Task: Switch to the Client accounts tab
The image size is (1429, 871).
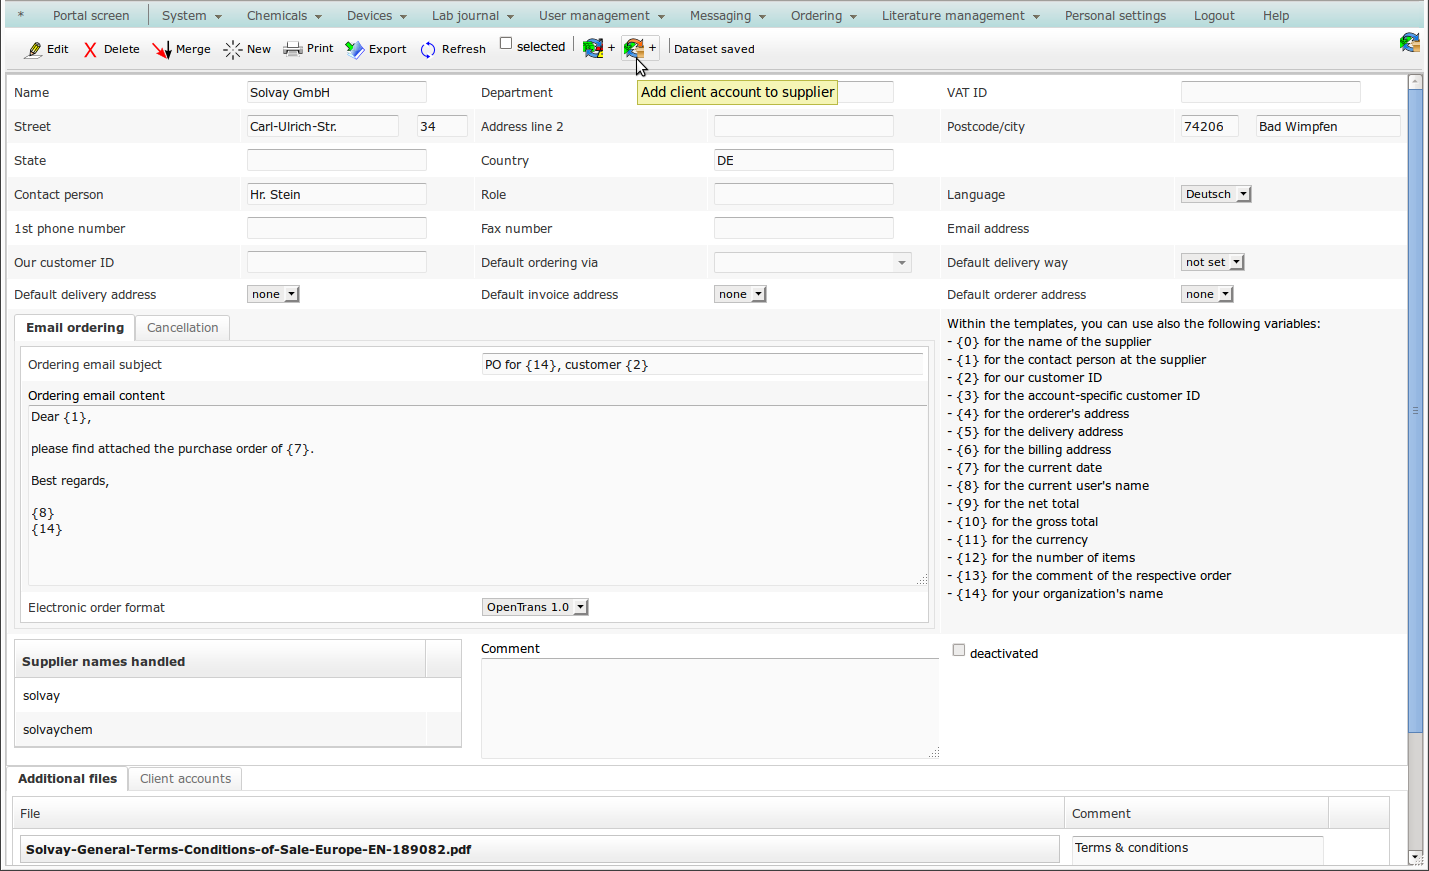Action: pyautogui.click(x=185, y=779)
